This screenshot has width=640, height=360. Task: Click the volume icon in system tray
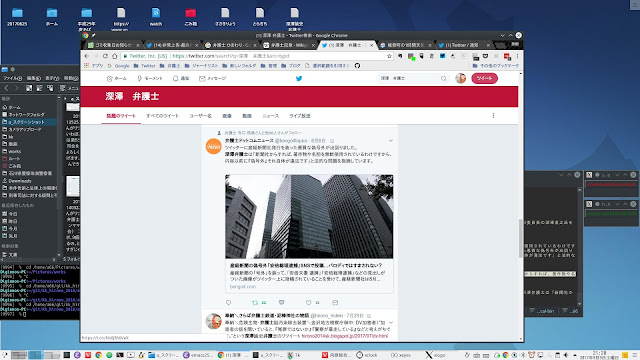[x=565, y=355]
